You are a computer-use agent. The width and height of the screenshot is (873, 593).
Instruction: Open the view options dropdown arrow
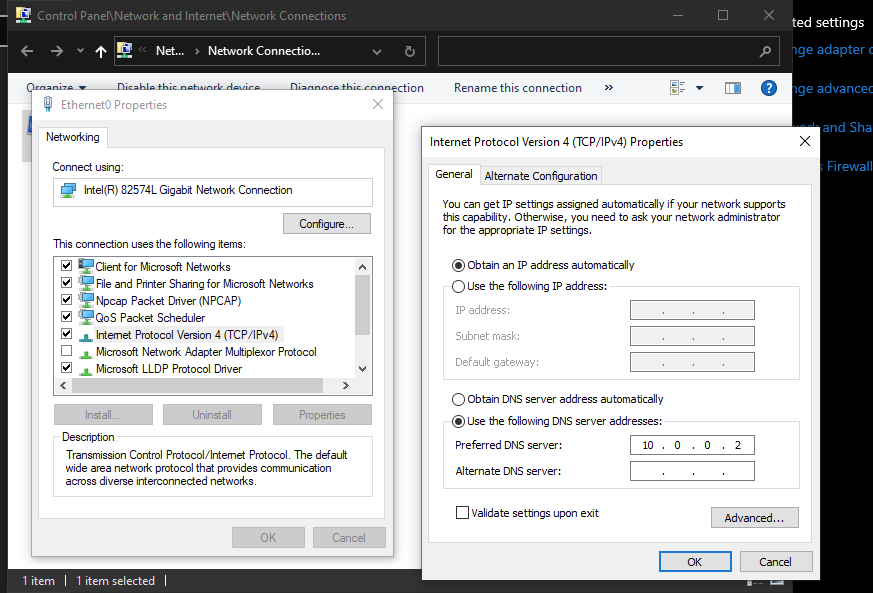click(x=700, y=88)
